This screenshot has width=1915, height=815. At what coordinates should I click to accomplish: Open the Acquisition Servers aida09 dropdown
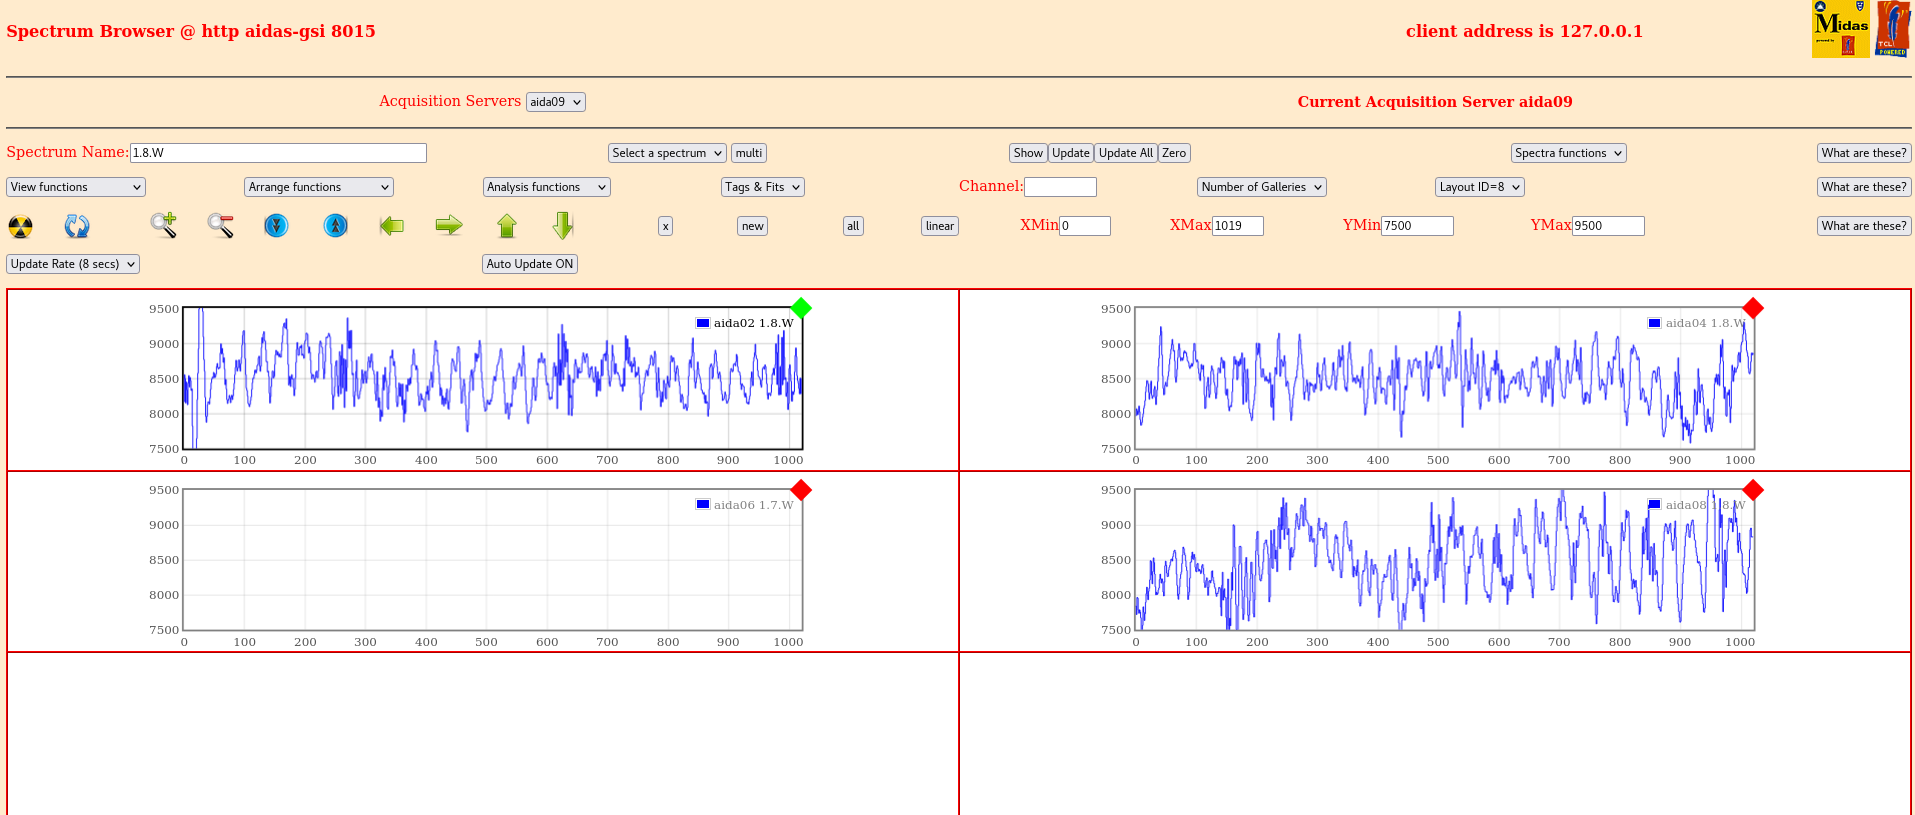click(555, 102)
